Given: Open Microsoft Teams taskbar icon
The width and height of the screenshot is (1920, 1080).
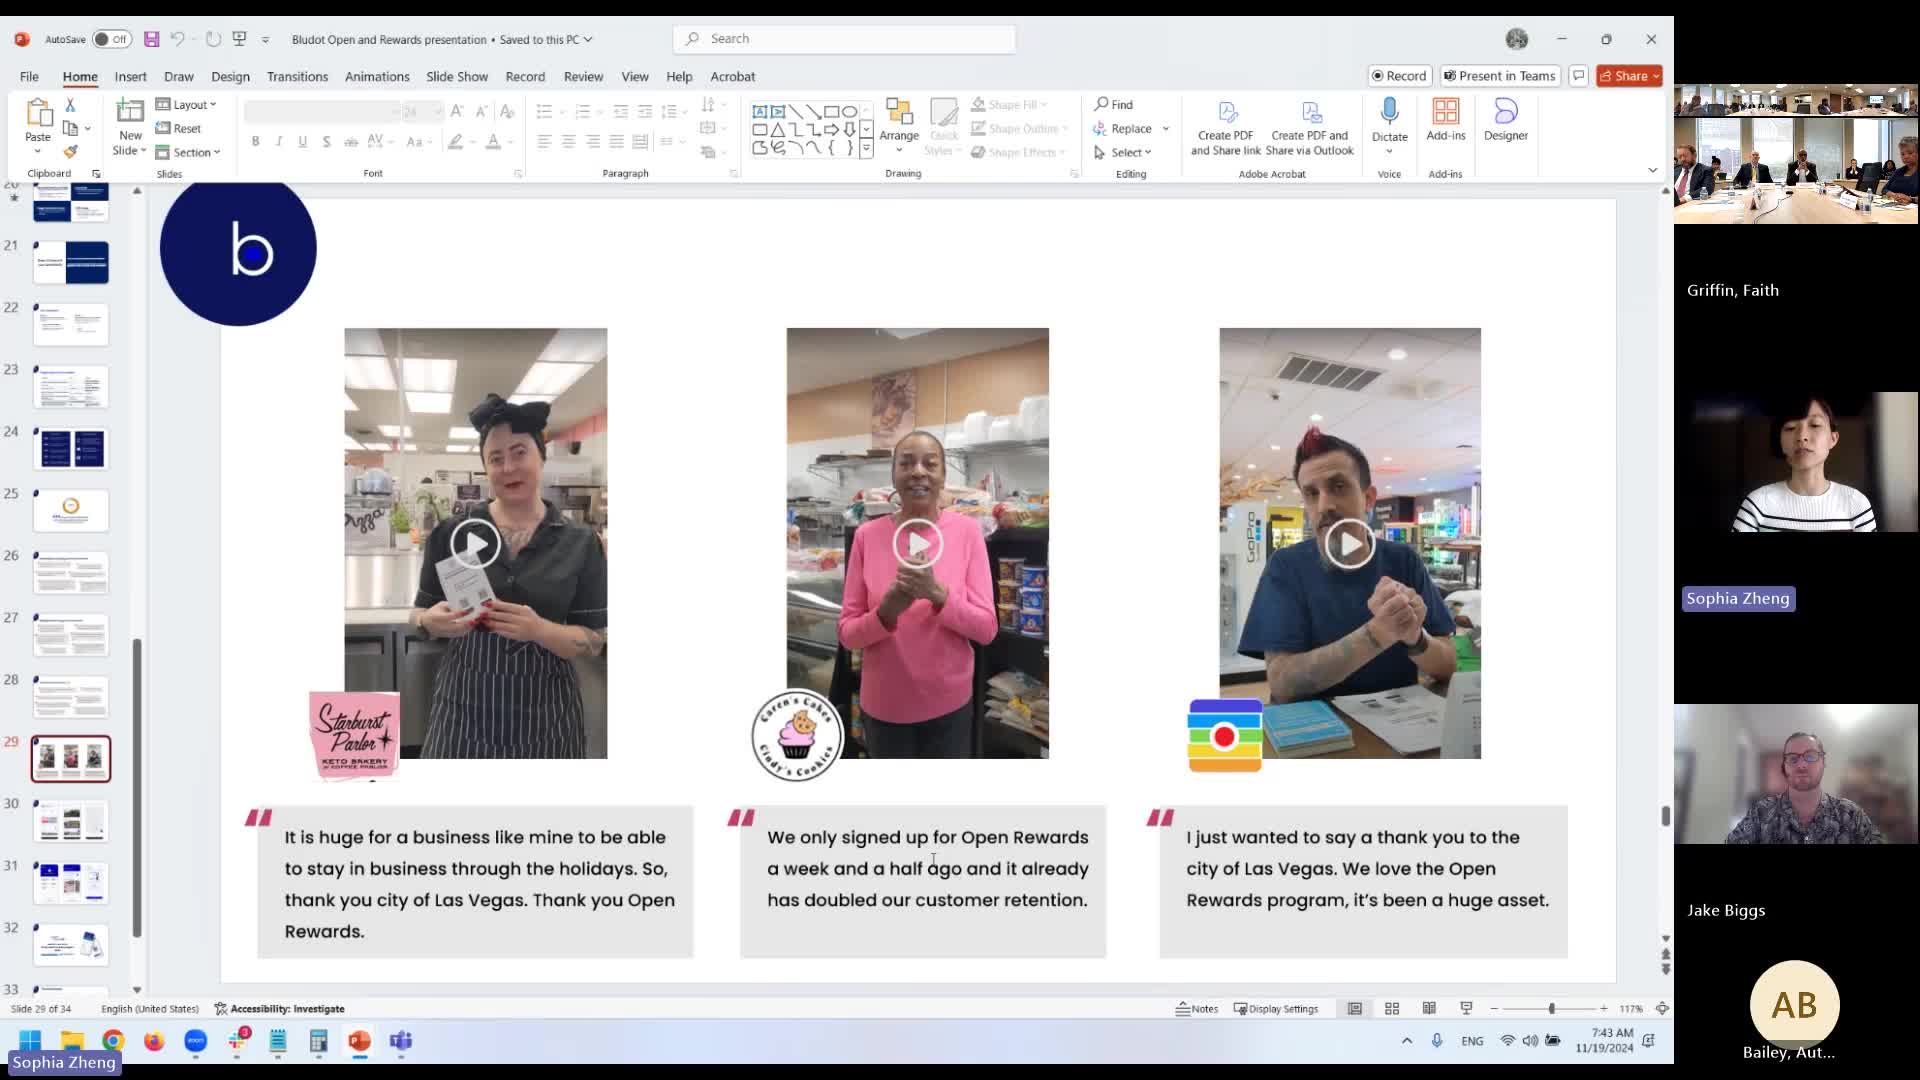Looking at the screenshot, I should click(x=401, y=1041).
